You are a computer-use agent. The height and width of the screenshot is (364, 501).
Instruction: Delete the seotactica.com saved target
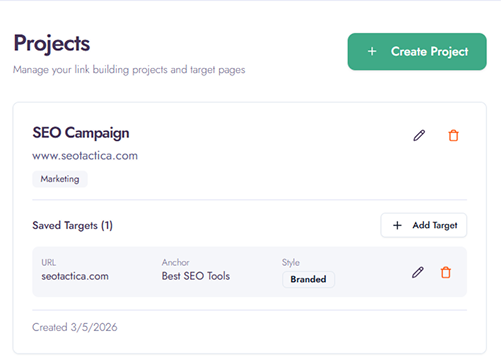coord(446,272)
